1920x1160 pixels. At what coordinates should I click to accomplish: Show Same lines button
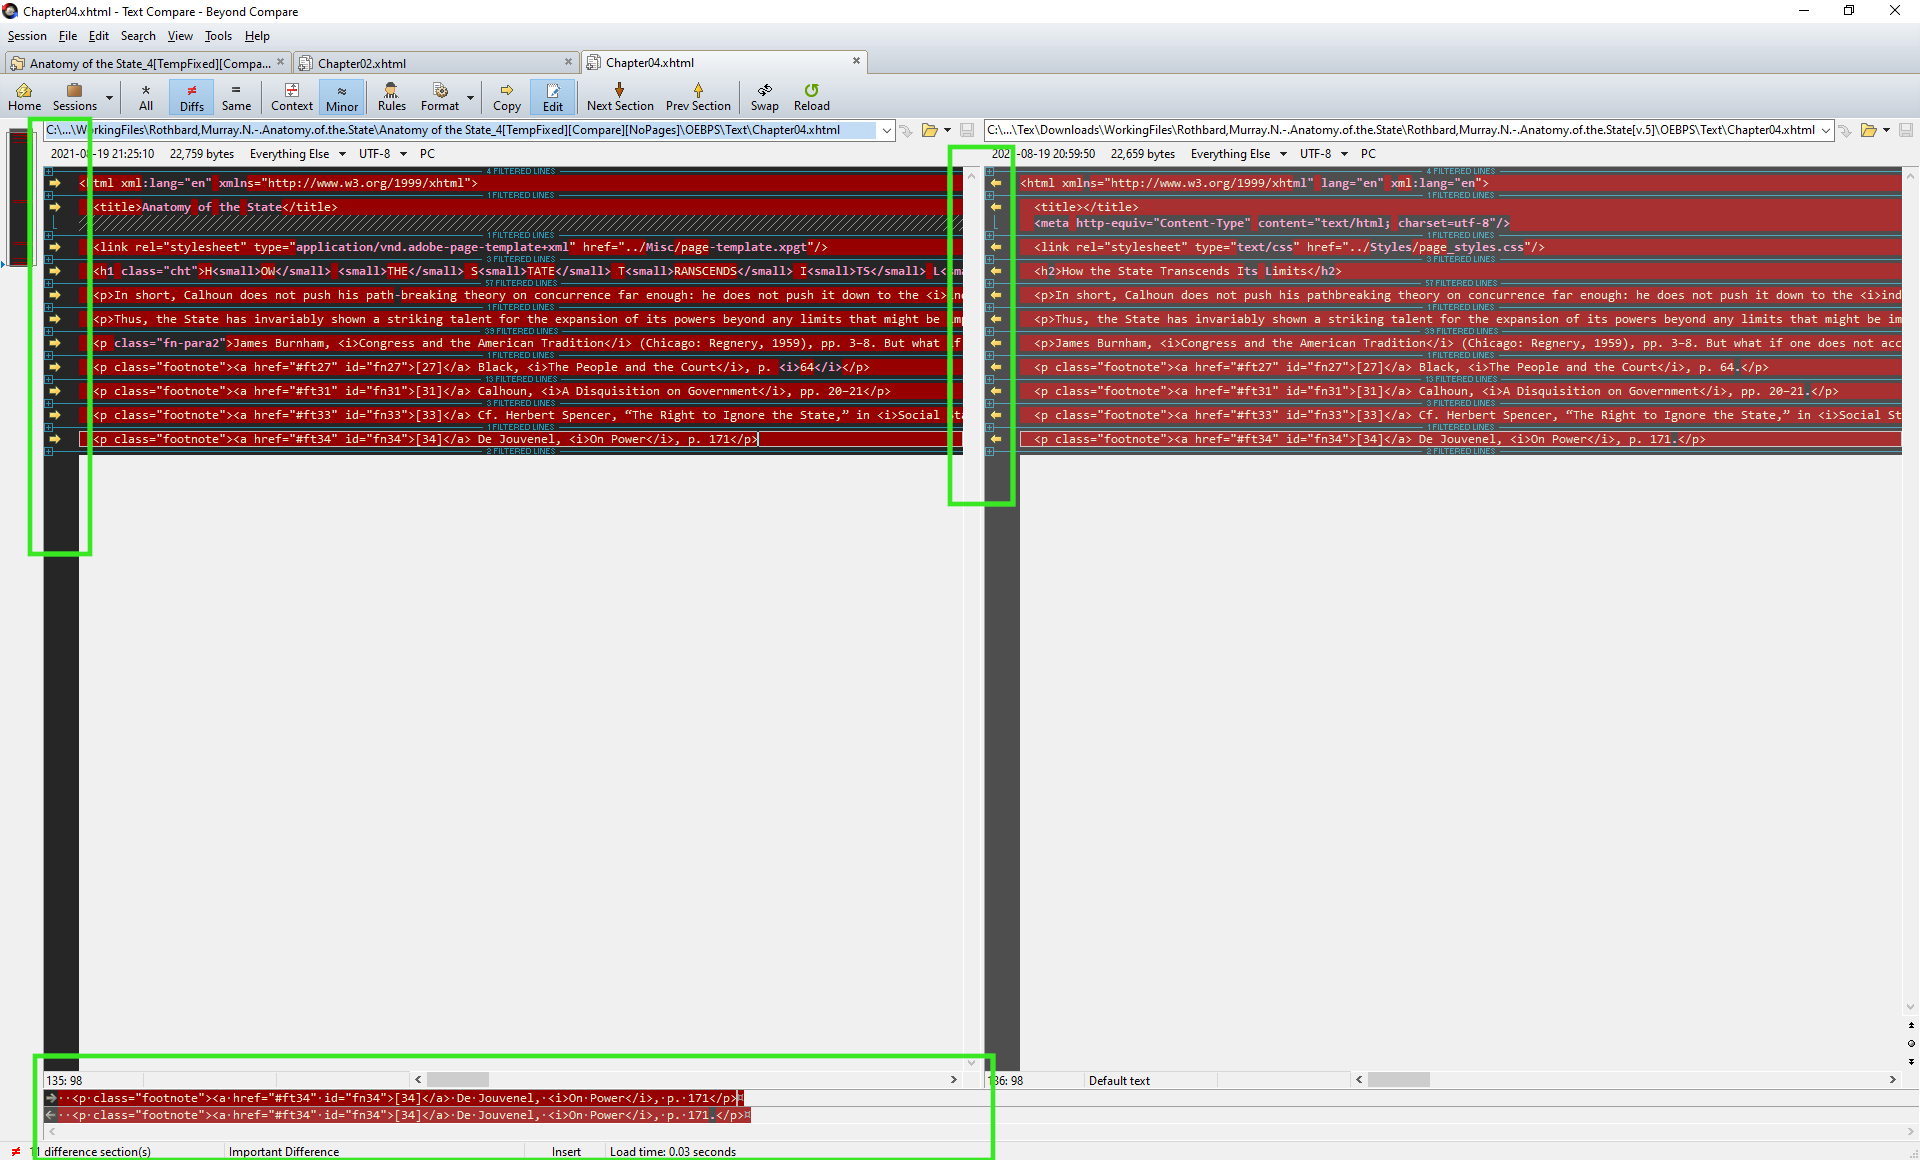[236, 96]
